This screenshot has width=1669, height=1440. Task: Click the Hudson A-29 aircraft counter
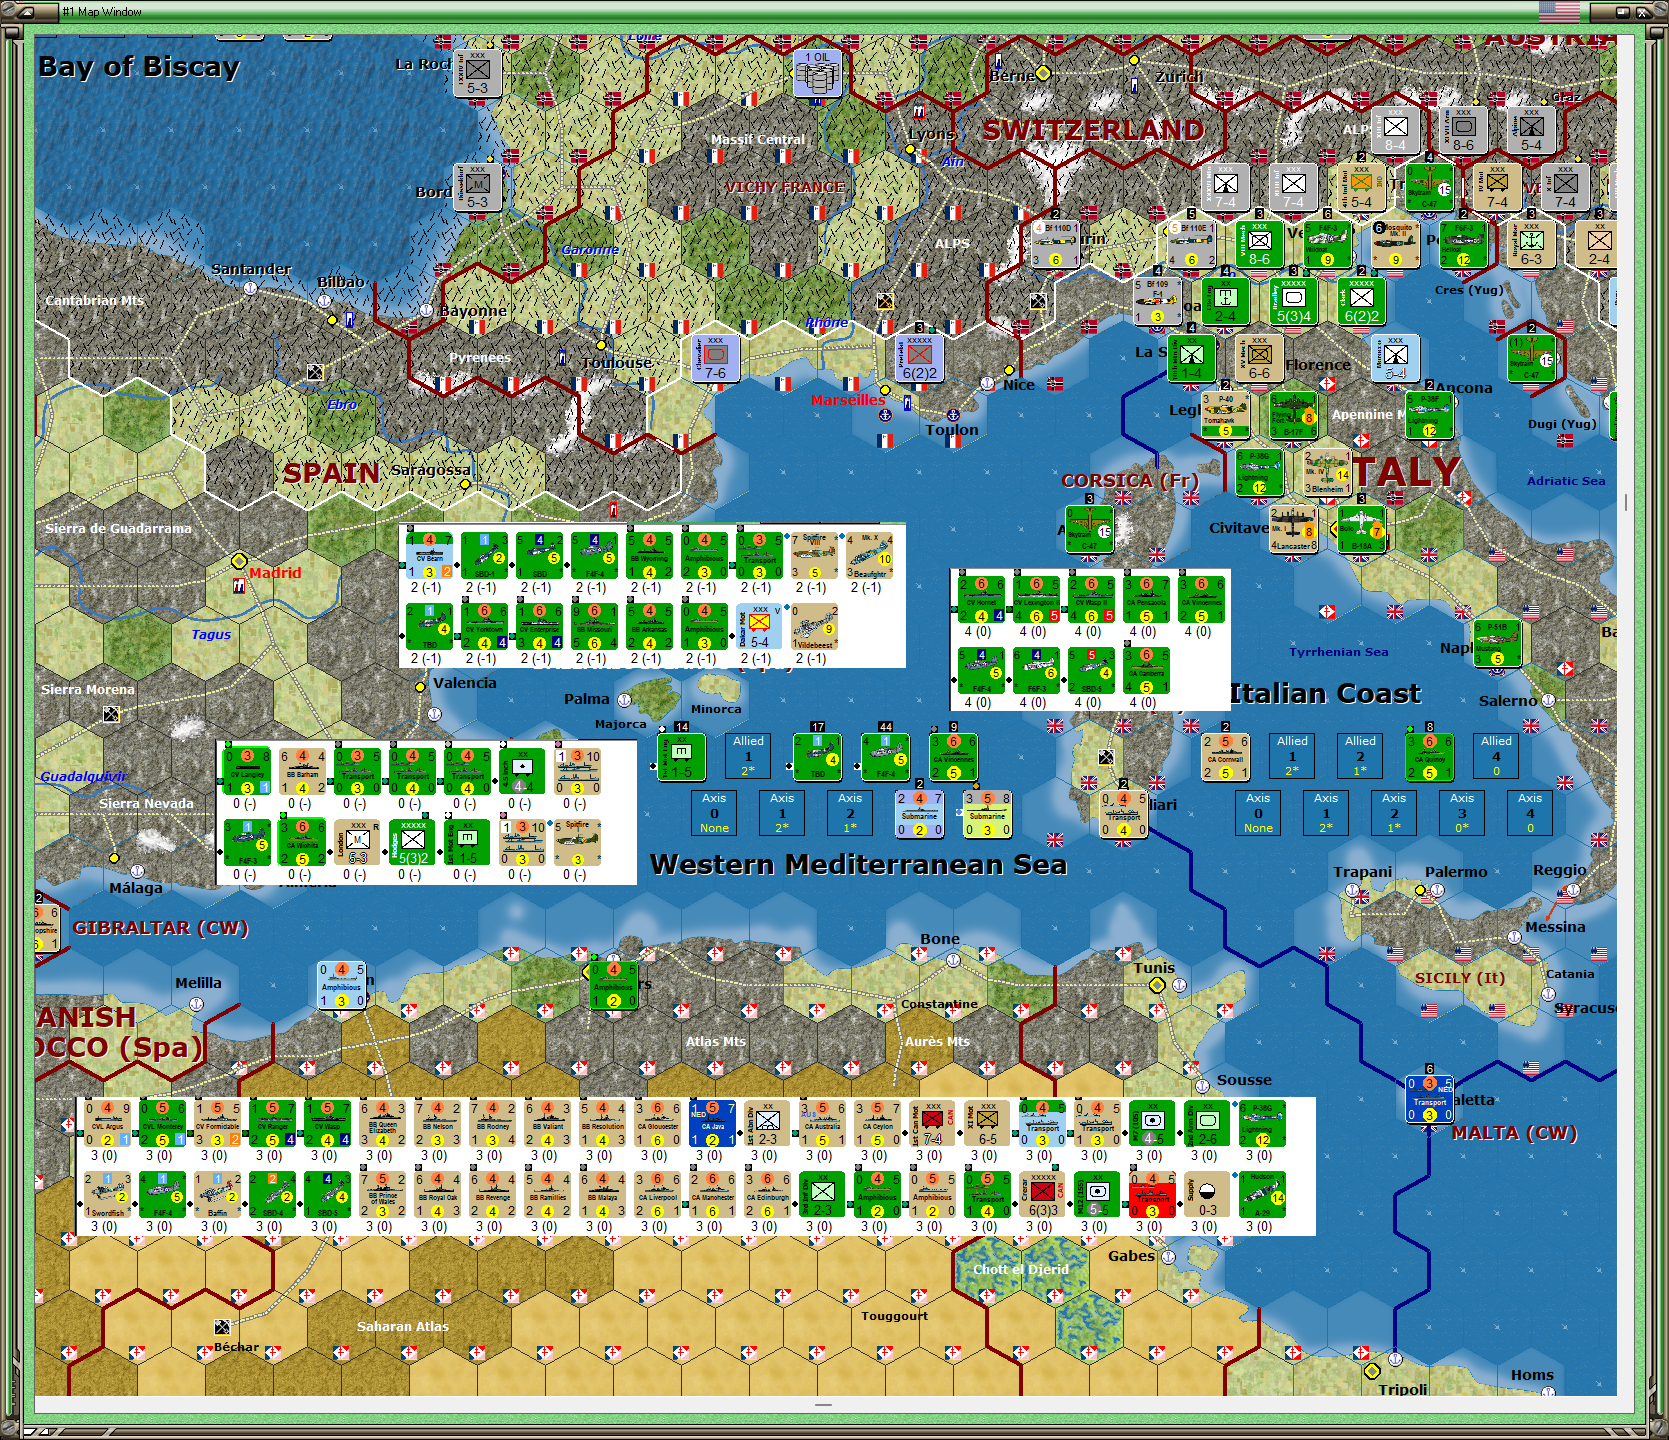[x=1262, y=1195]
